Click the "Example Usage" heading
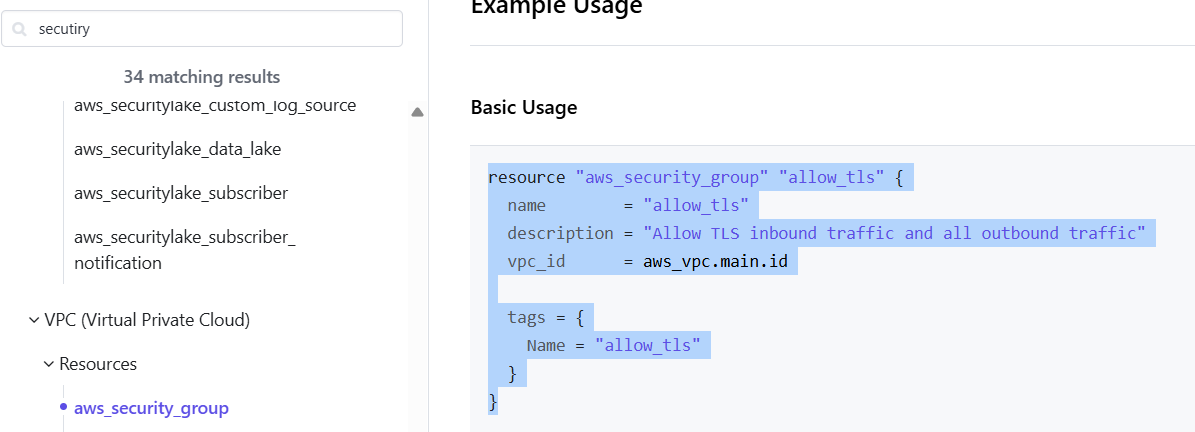Viewport: 1195px width, 432px height. (x=556, y=7)
